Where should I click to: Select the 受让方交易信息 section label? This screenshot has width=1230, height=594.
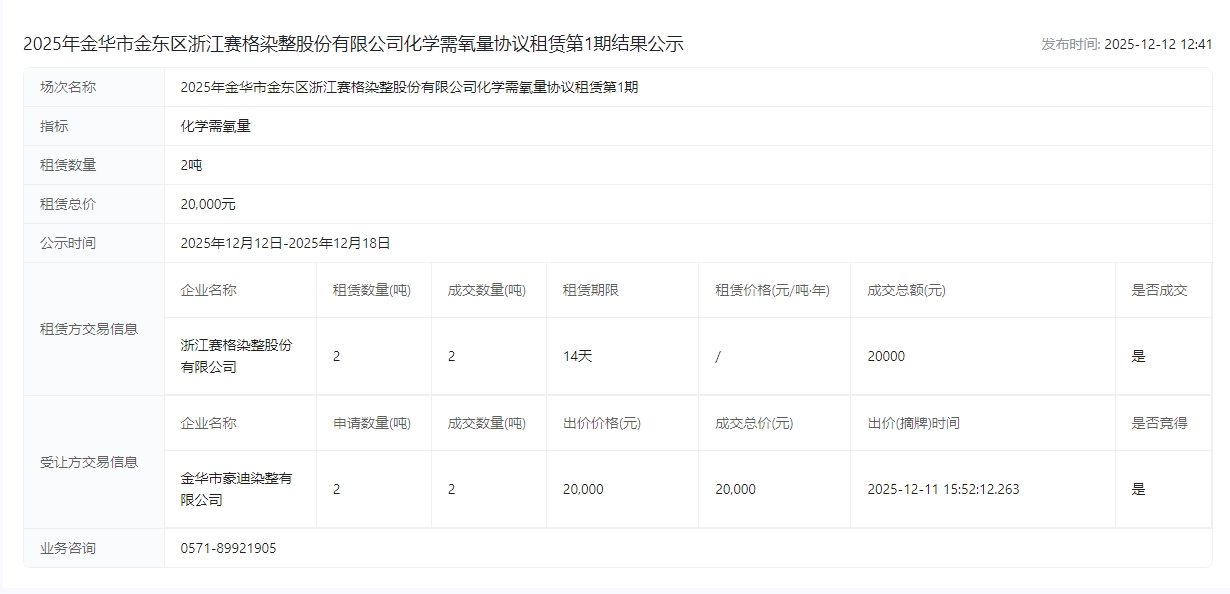point(89,462)
